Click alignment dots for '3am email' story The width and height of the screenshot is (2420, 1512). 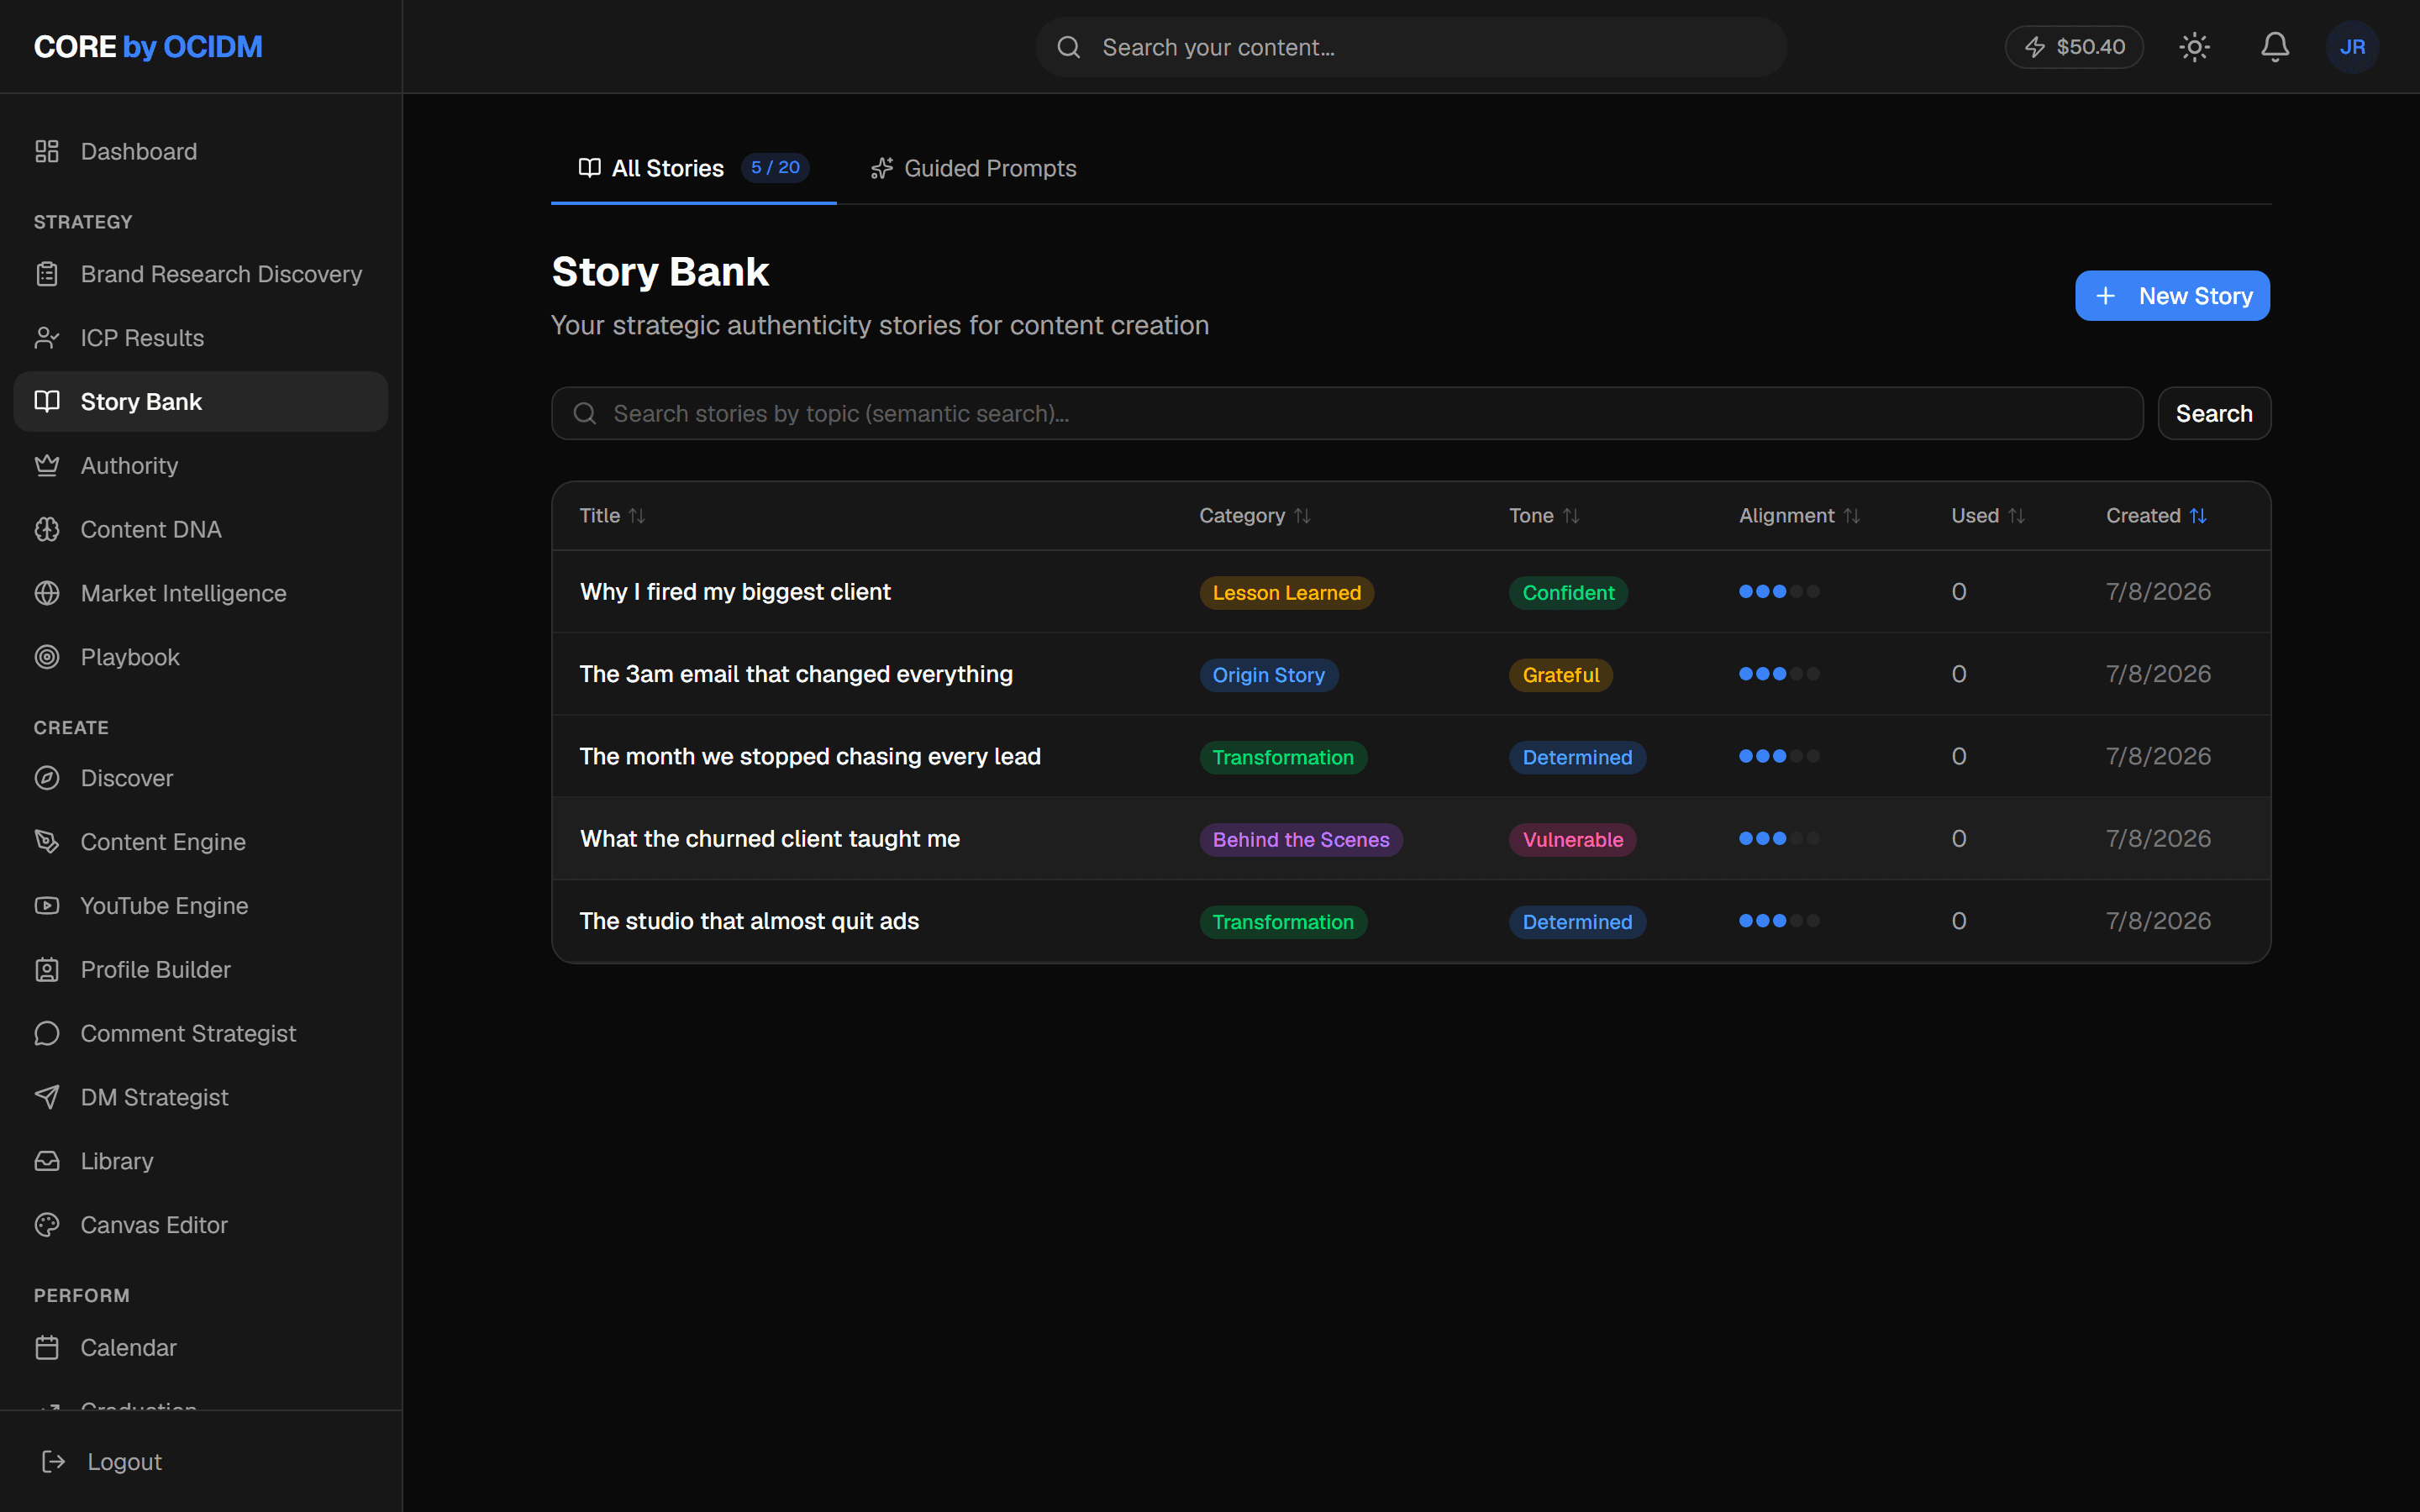1779,674
